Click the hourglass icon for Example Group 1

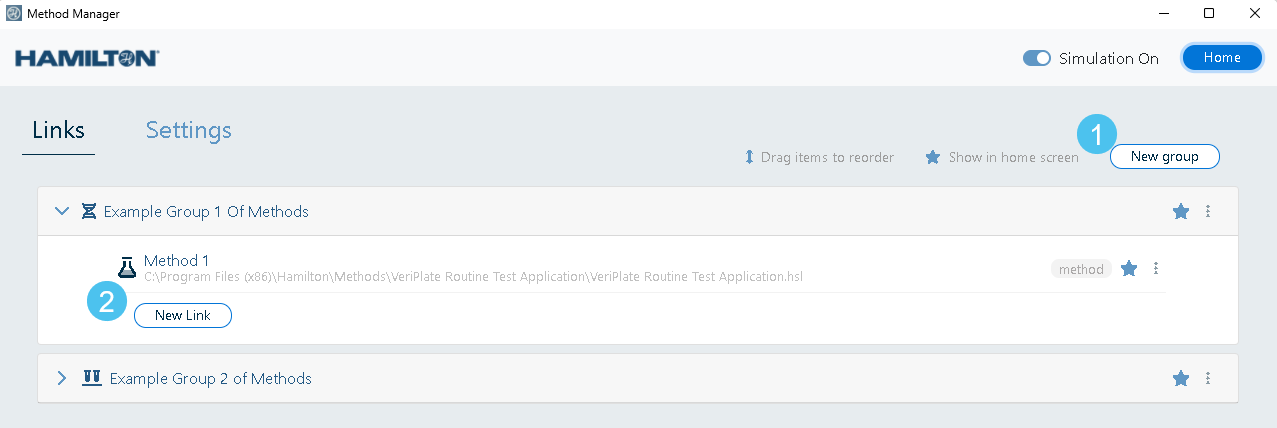89,212
